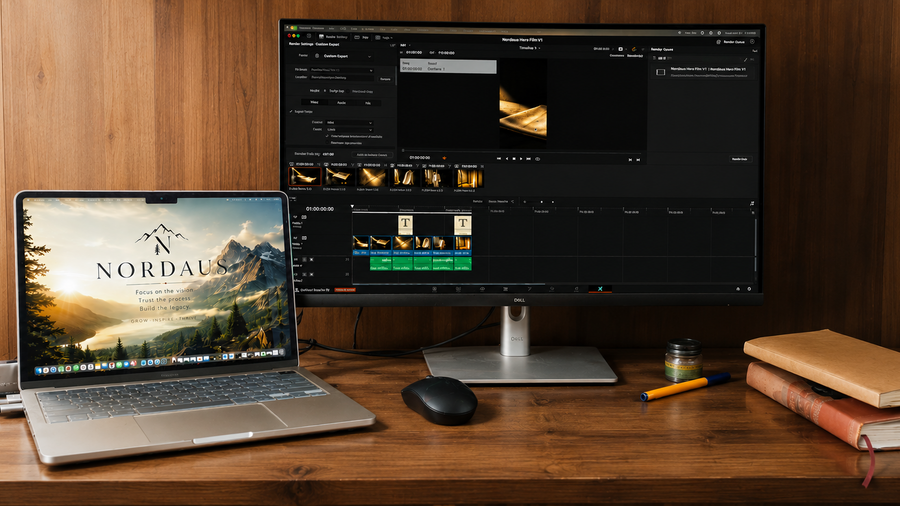Set mark in point icon under viewer

(x=630, y=159)
